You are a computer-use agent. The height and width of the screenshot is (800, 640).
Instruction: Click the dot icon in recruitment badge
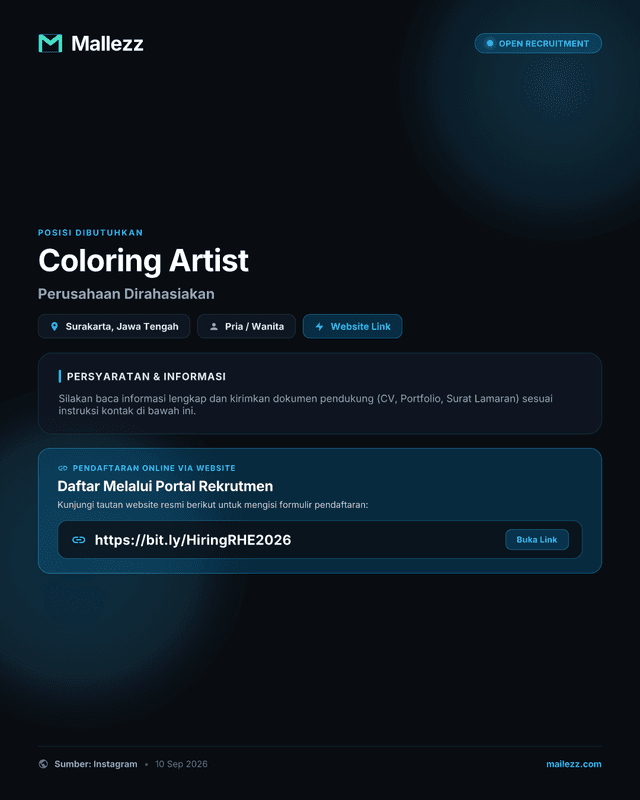pos(489,43)
